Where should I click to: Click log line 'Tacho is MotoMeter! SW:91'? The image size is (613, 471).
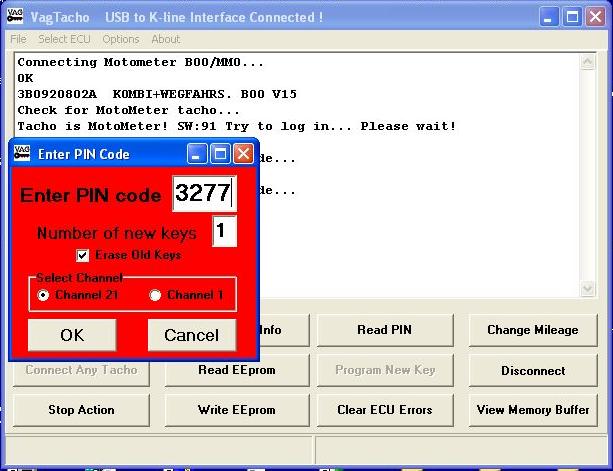[x=117, y=126]
